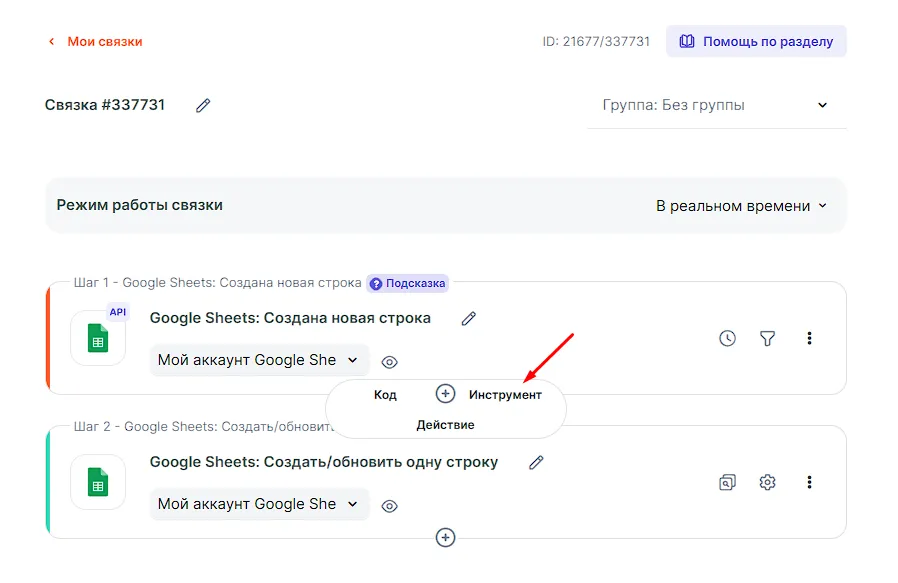Click the gear settings icon in step 2
The height and width of the screenshot is (583, 898).
click(x=767, y=483)
